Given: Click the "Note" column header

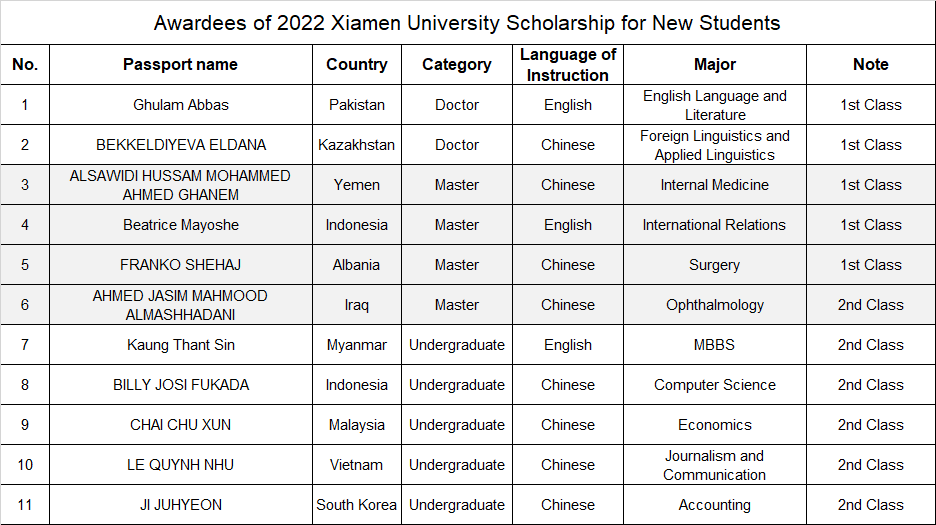Looking at the screenshot, I should click(870, 64).
